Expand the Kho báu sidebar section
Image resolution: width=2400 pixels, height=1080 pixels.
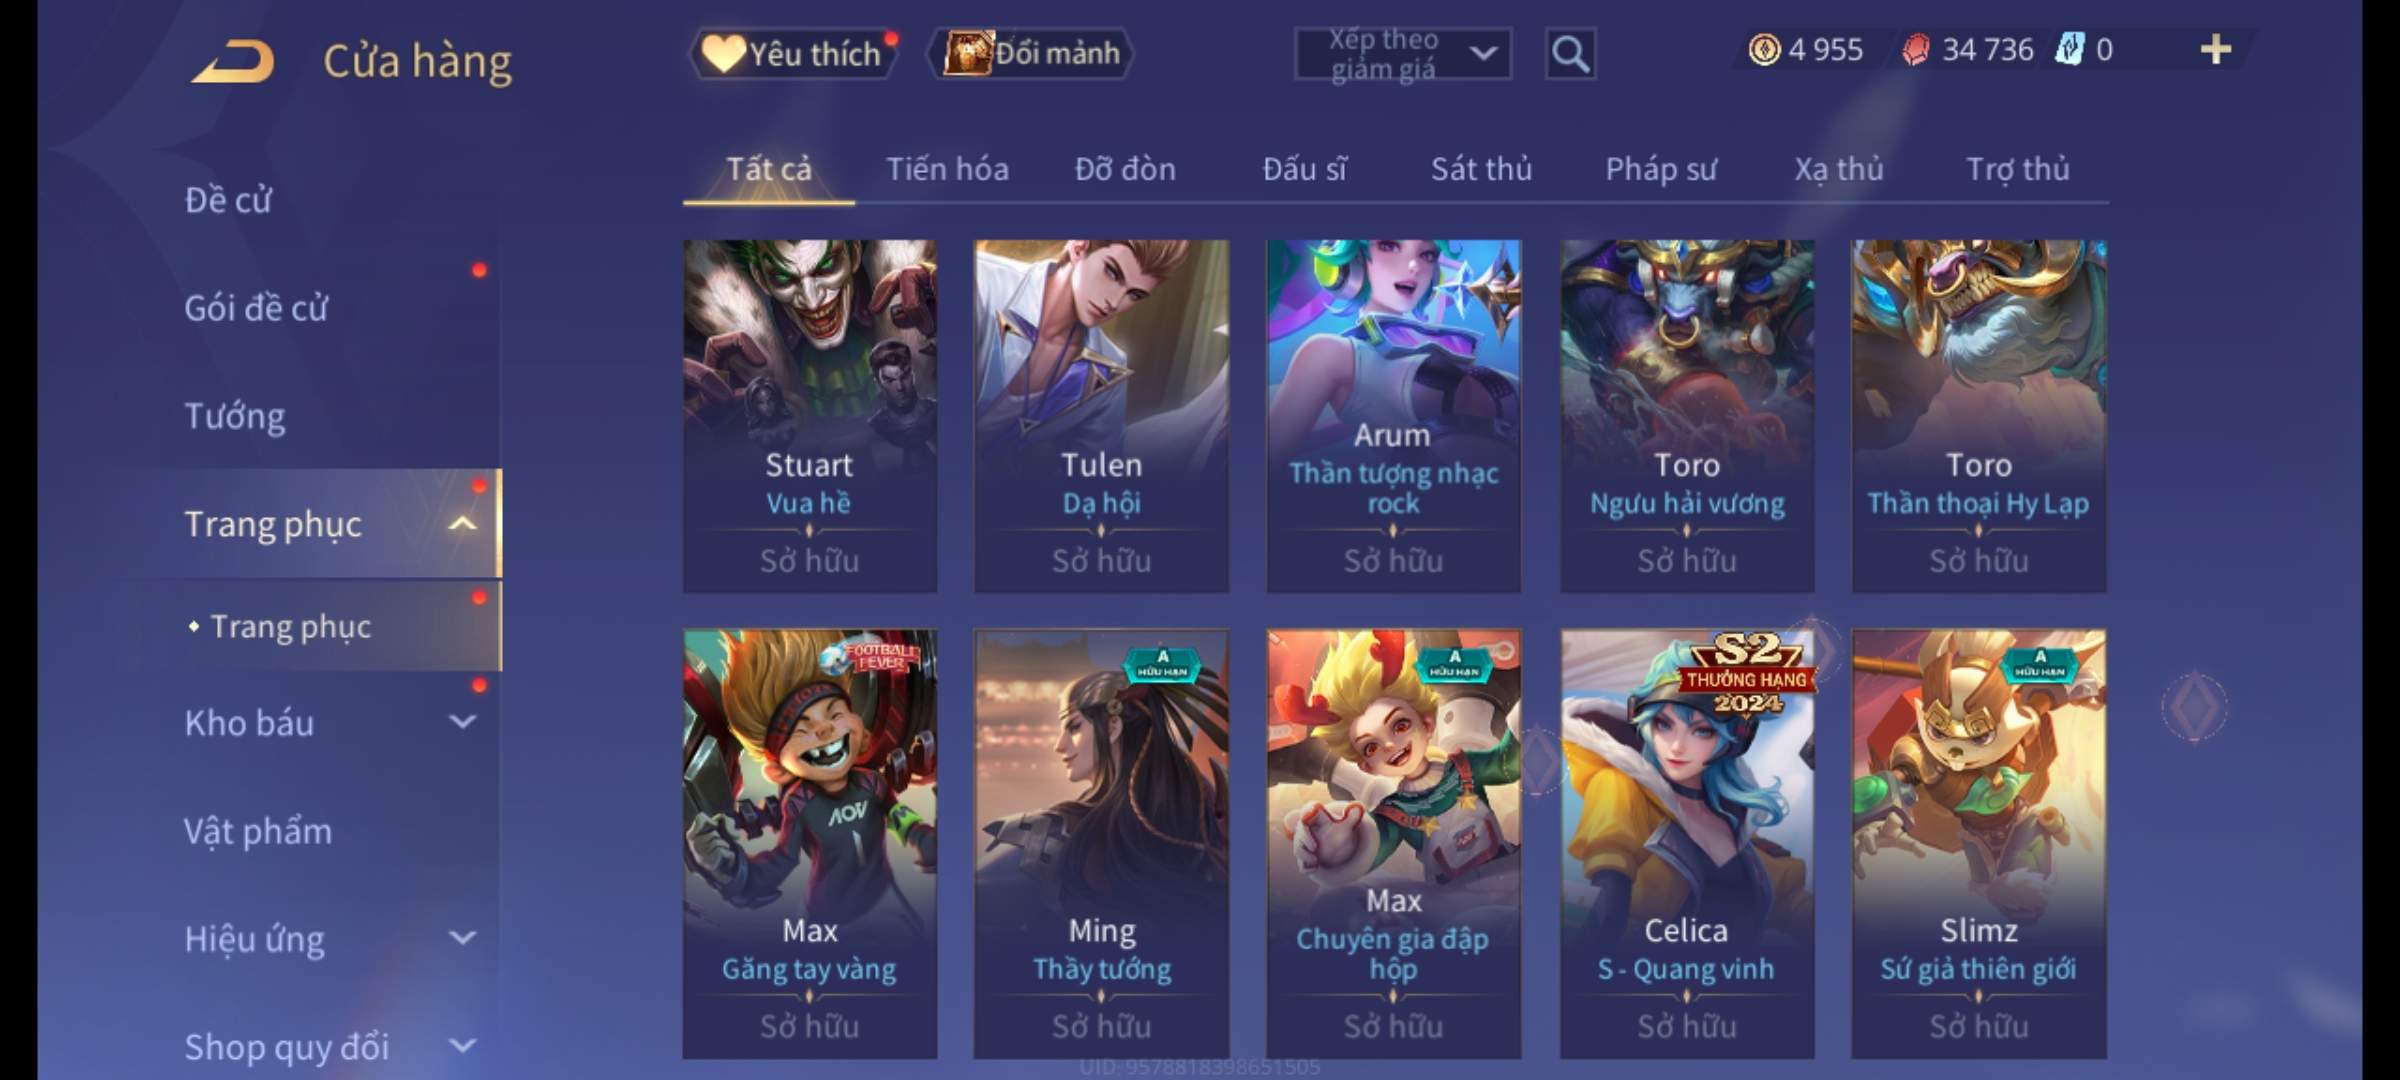pyautogui.click(x=462, y=721)
